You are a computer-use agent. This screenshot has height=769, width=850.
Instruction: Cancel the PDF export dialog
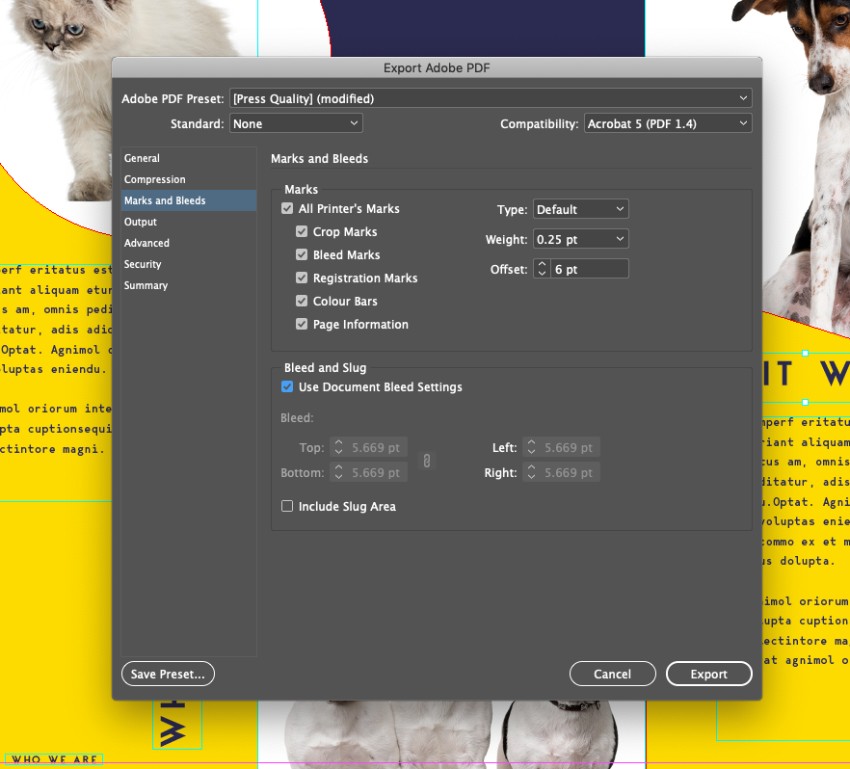[x=613, y=674]
